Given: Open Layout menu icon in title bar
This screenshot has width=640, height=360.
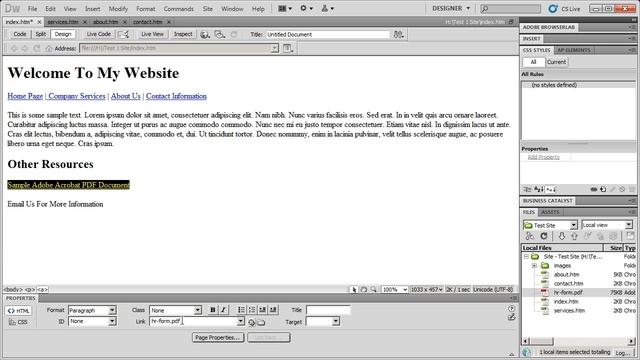Looking at the screenshot, I should coord(285,8).
